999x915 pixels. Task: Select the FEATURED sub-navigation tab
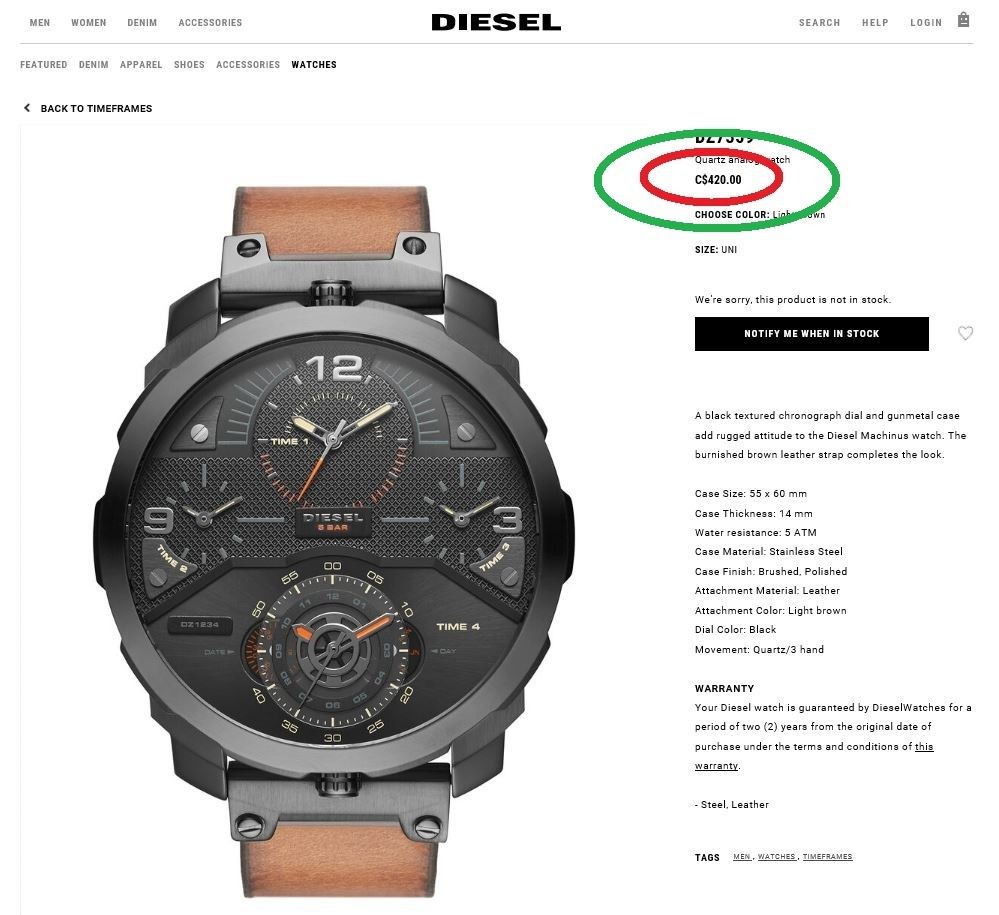[x=43, y=64]
